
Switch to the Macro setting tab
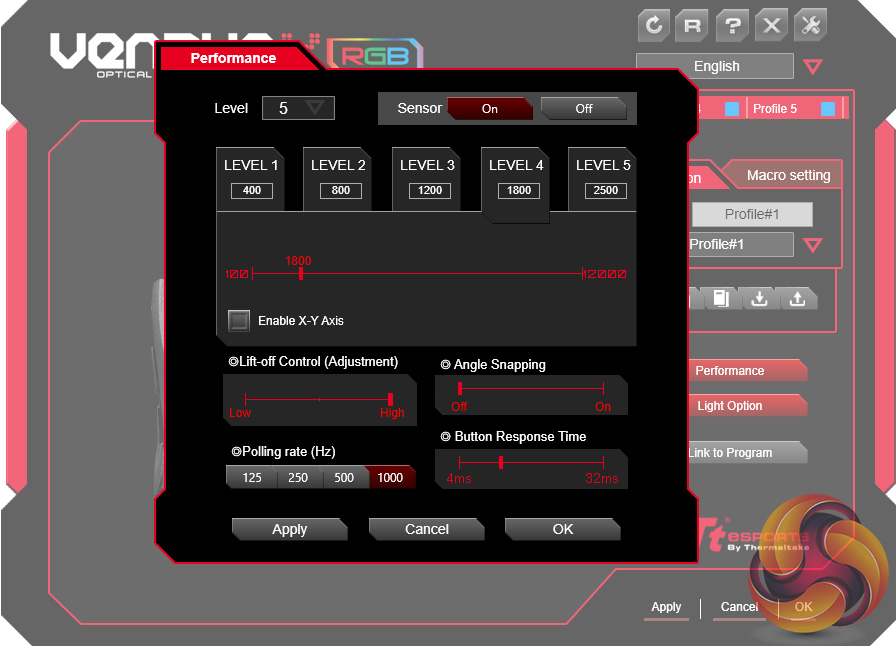[787, 175]
